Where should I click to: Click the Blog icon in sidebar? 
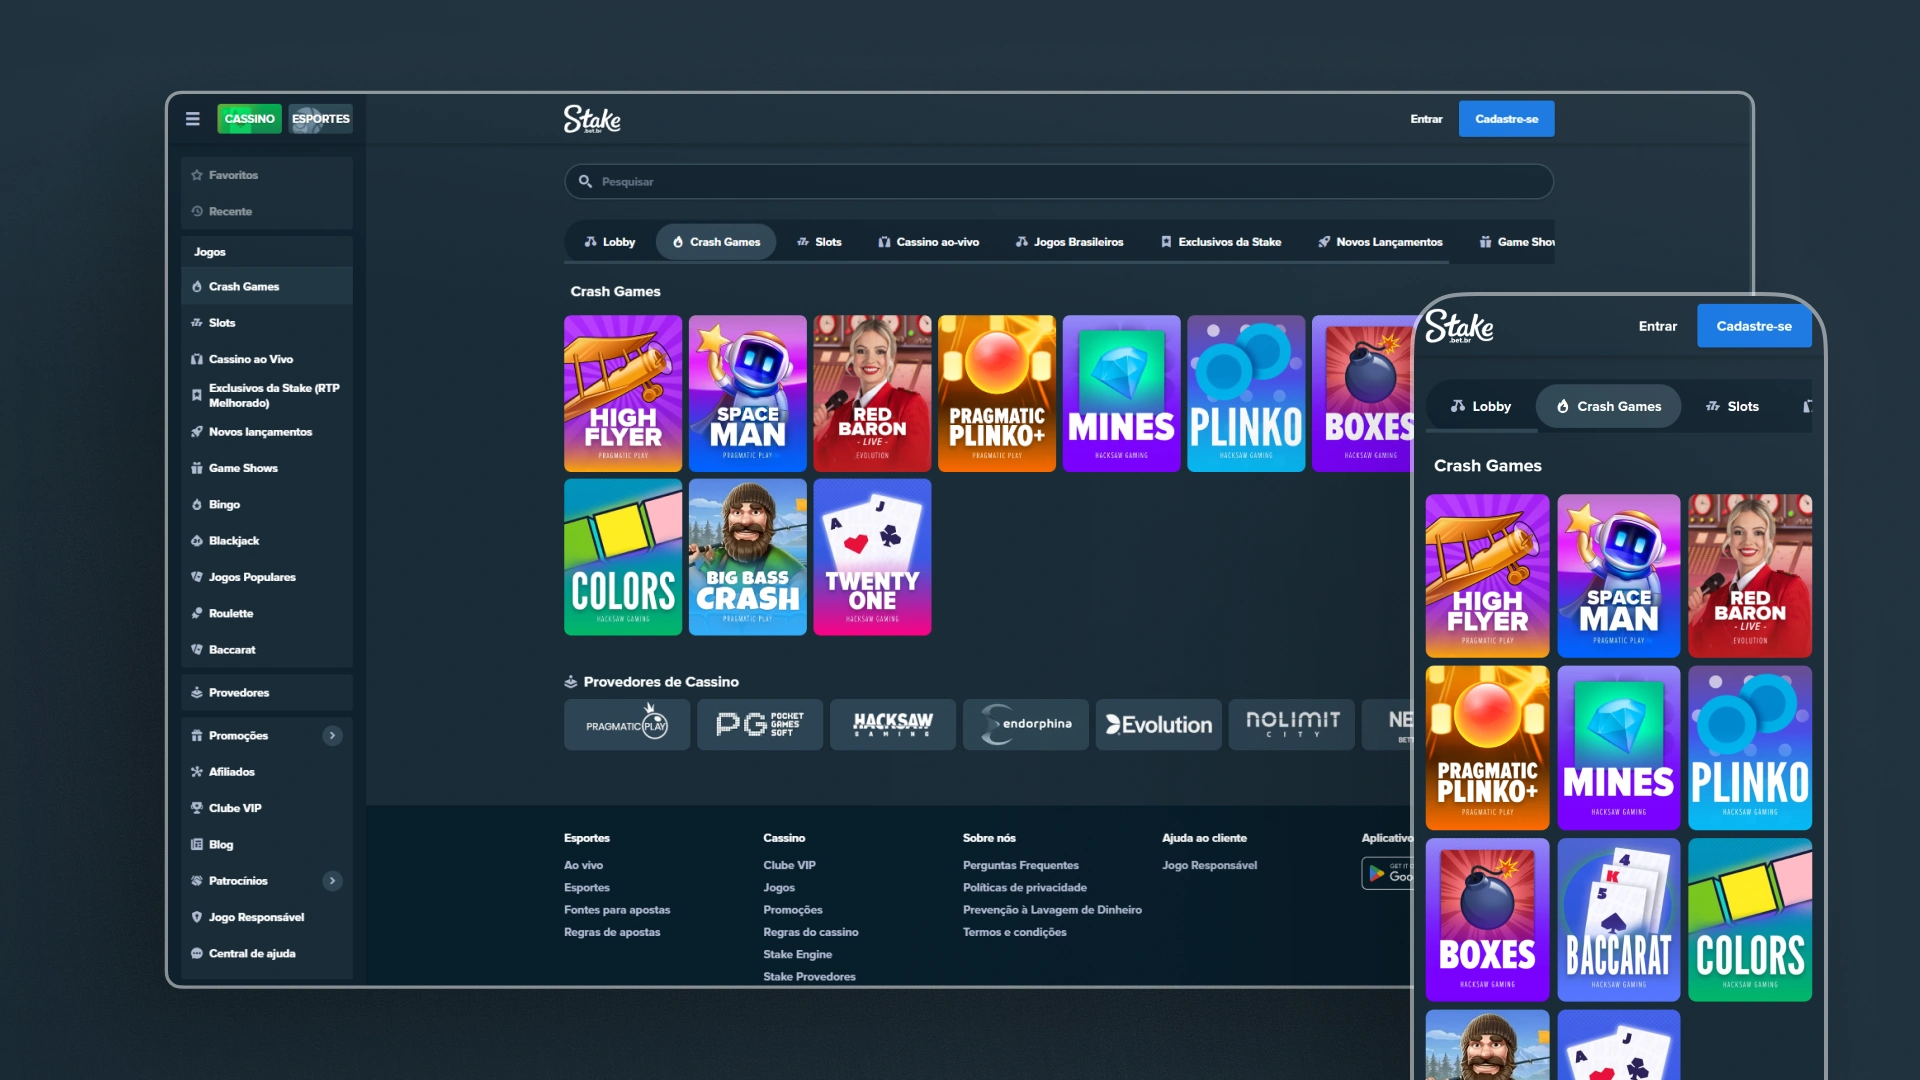pyautogui.click(x=197, y=845)
